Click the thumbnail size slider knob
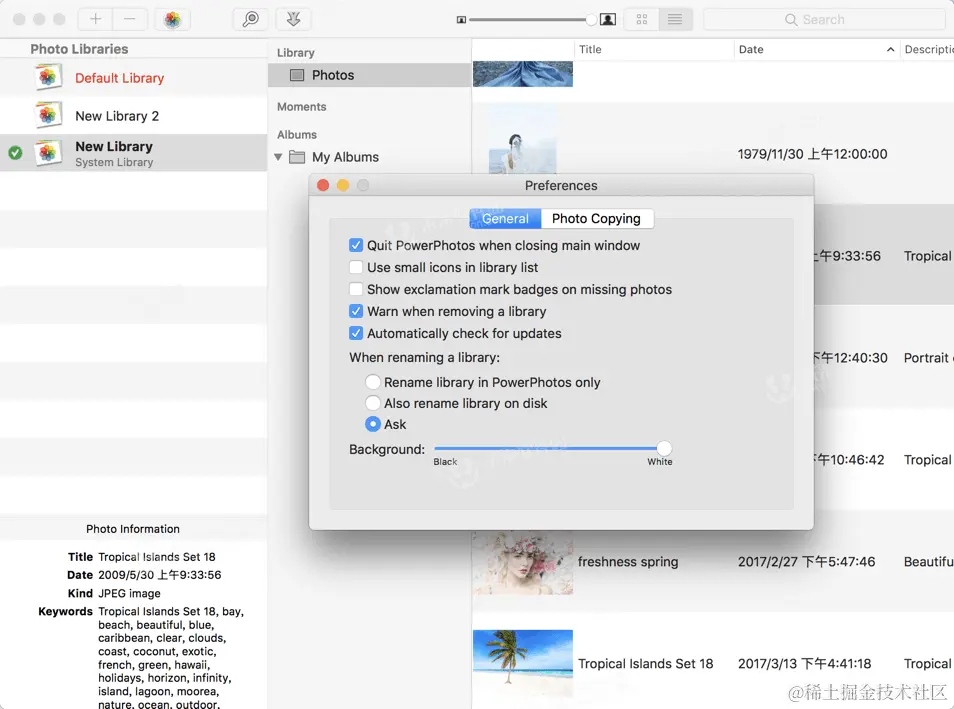This screenshot has height=709, width=954. (591, 20)
